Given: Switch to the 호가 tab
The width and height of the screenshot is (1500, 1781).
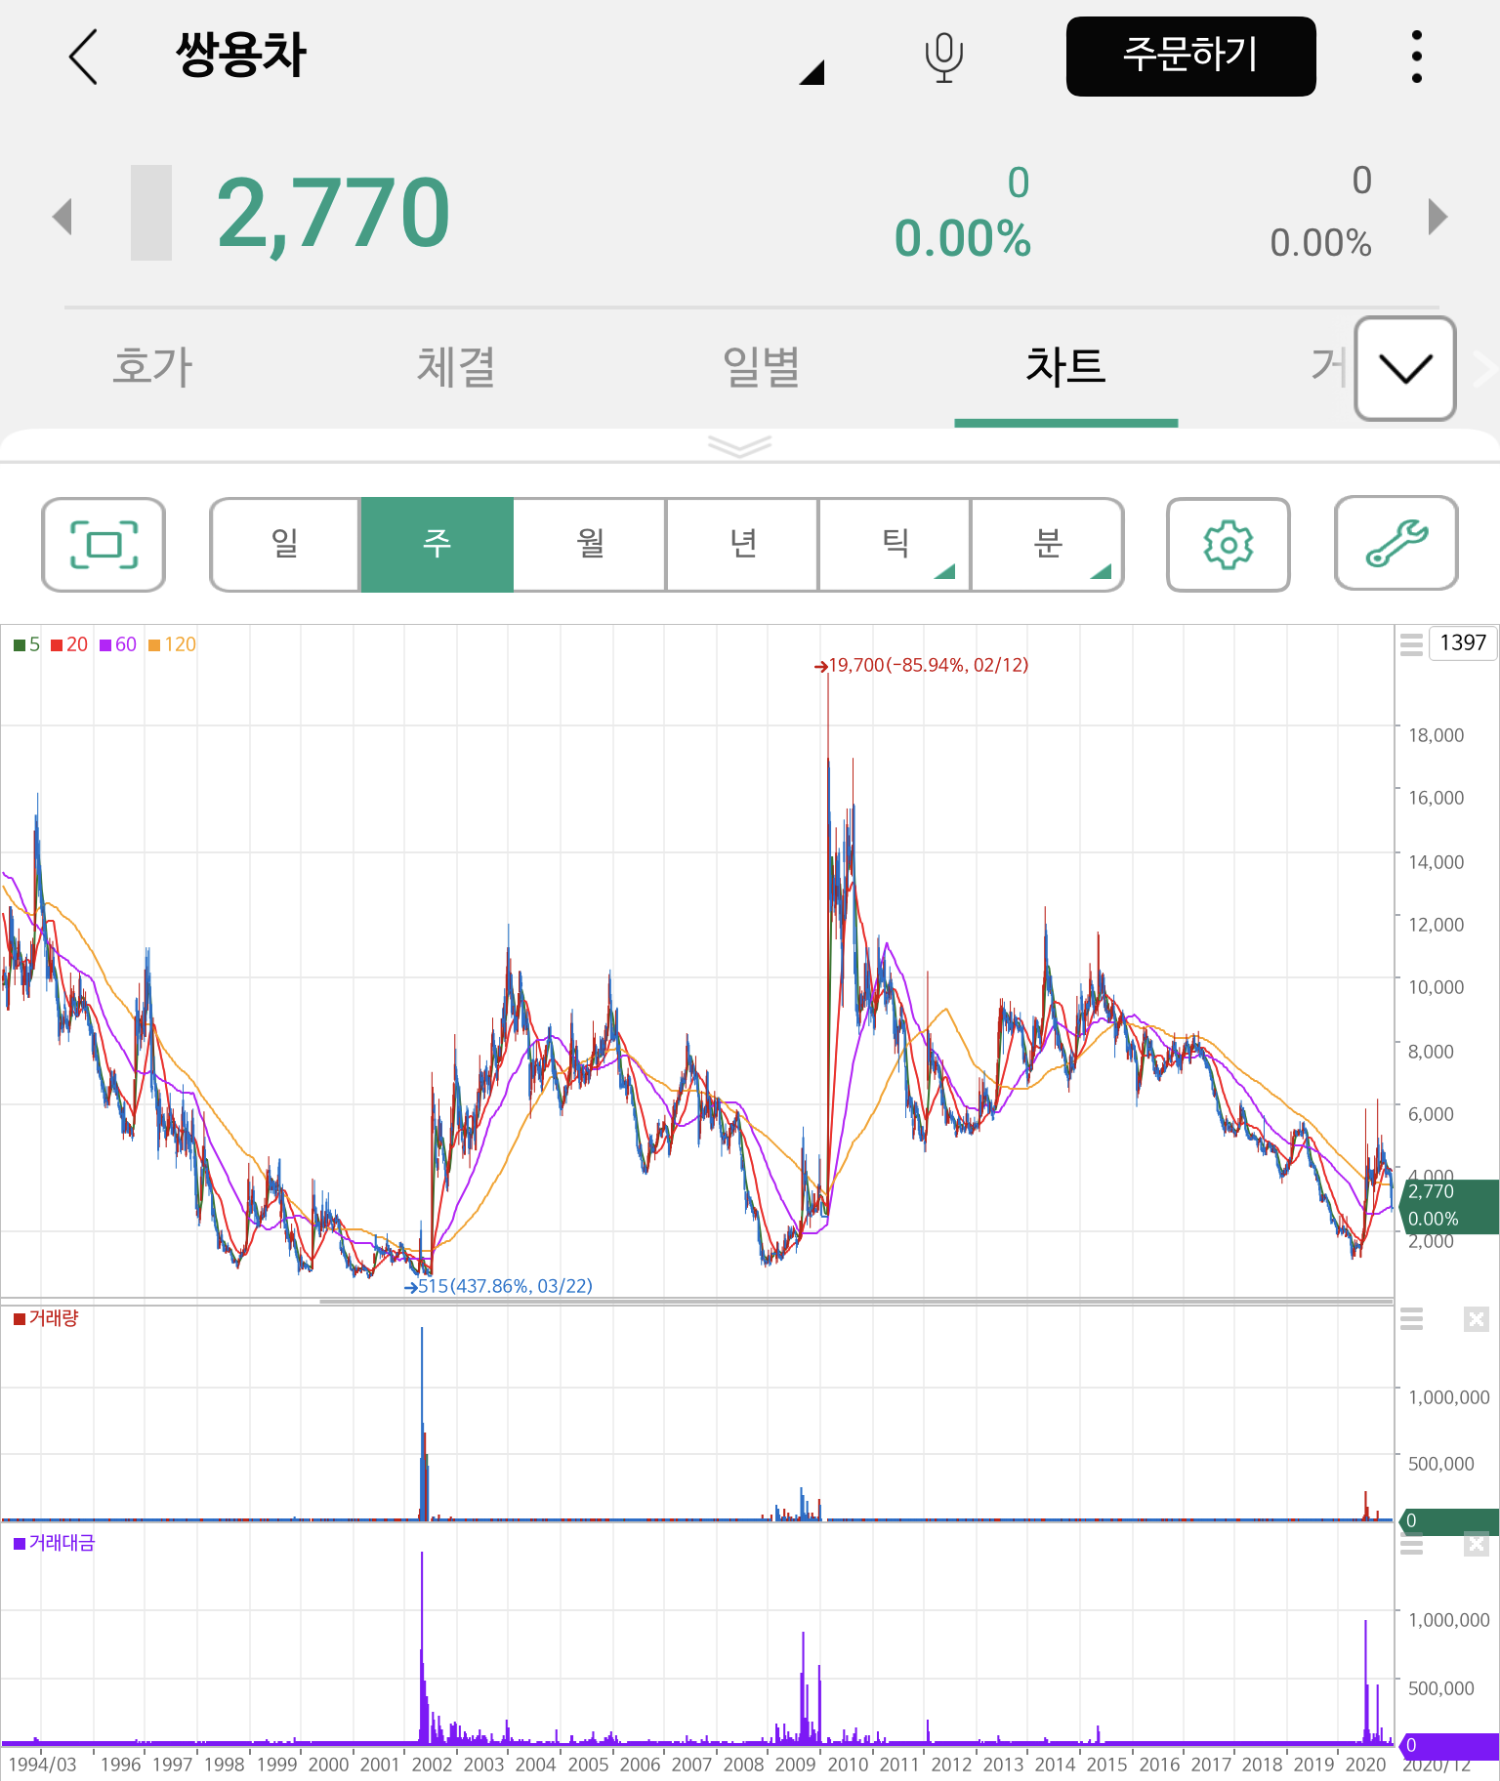Looking at the screenshot, I should [x=152, y=367].
